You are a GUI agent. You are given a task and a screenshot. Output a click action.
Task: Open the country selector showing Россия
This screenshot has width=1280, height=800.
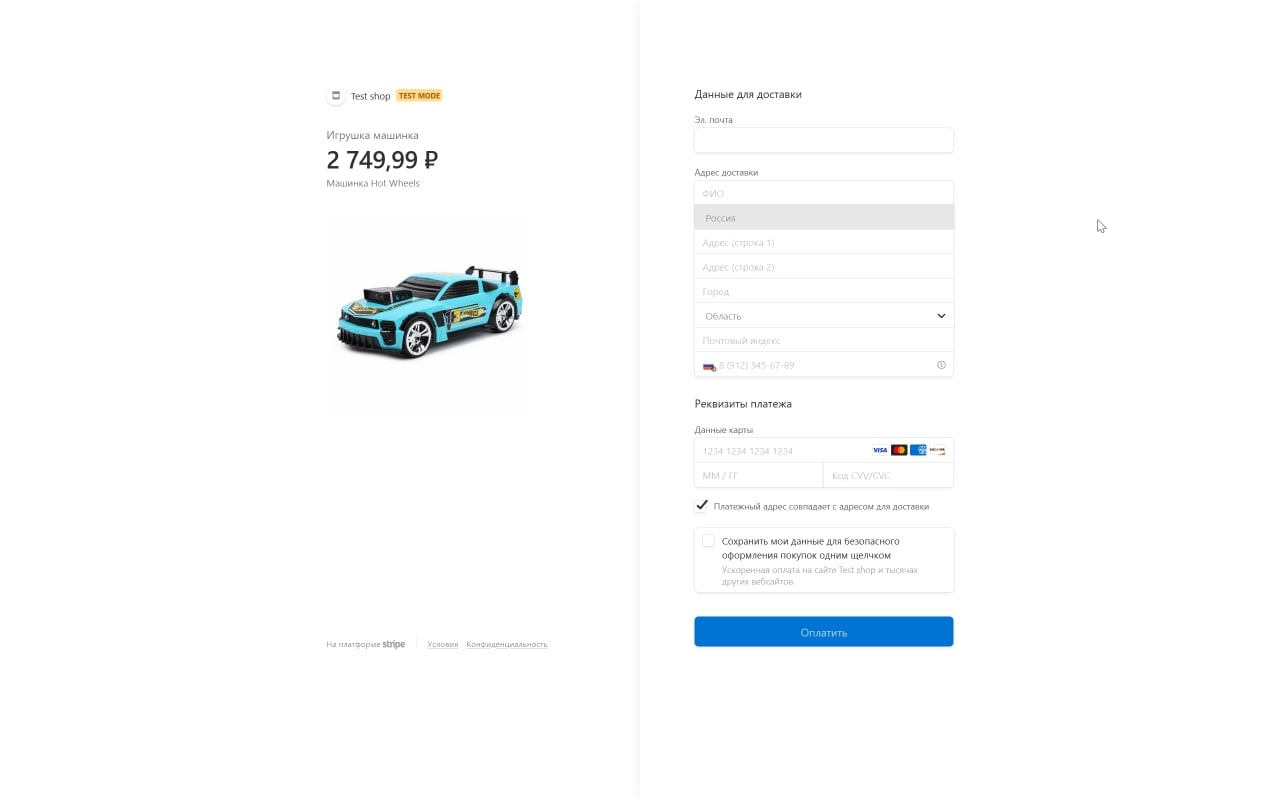click(823, 217)
